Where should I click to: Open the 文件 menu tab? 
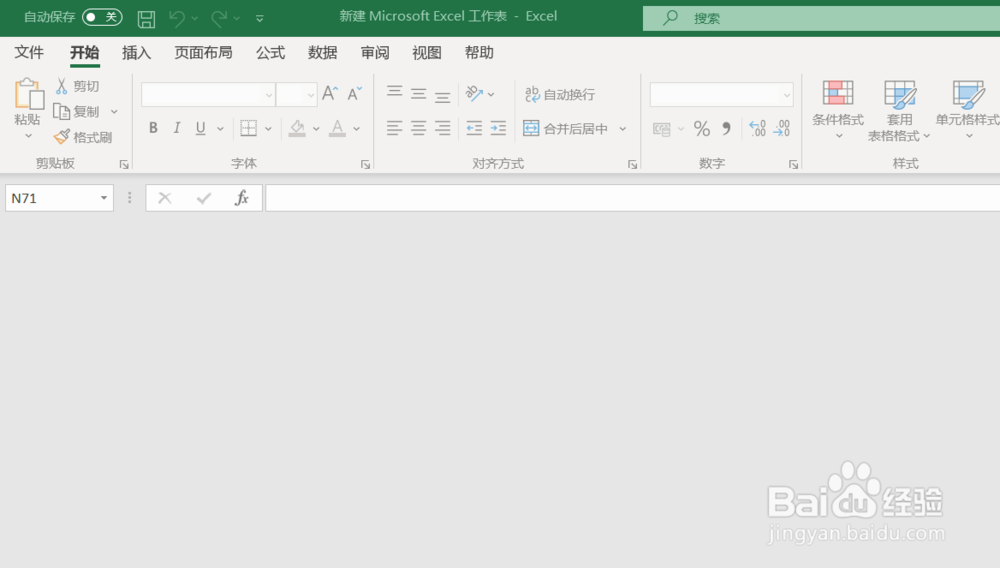click(29, 52)
